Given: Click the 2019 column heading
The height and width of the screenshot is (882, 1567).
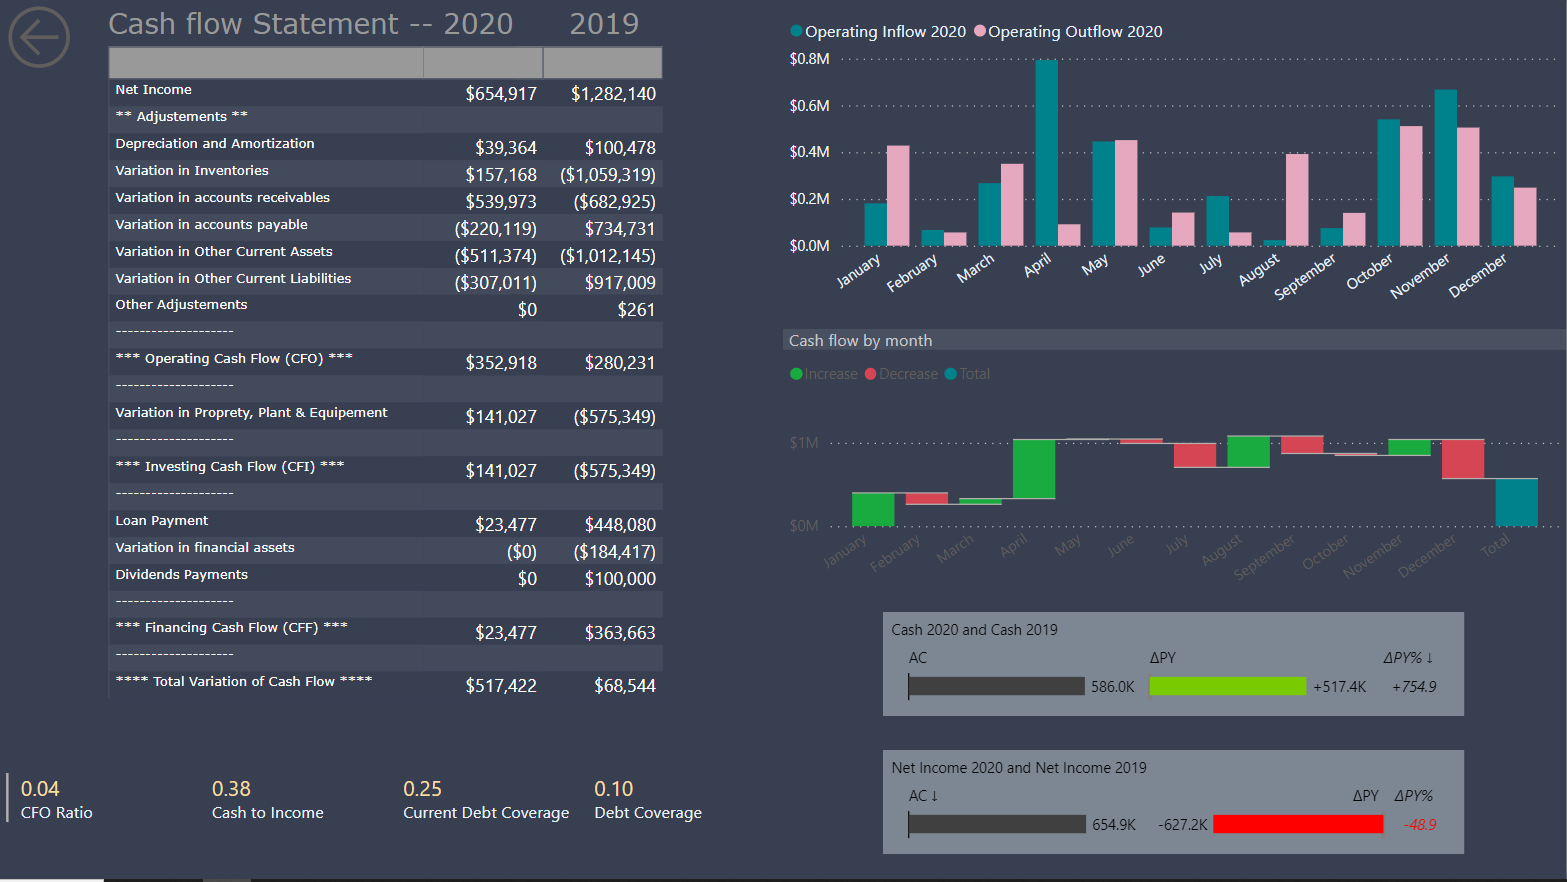Looking at the screenshot, I should point(603,24).
